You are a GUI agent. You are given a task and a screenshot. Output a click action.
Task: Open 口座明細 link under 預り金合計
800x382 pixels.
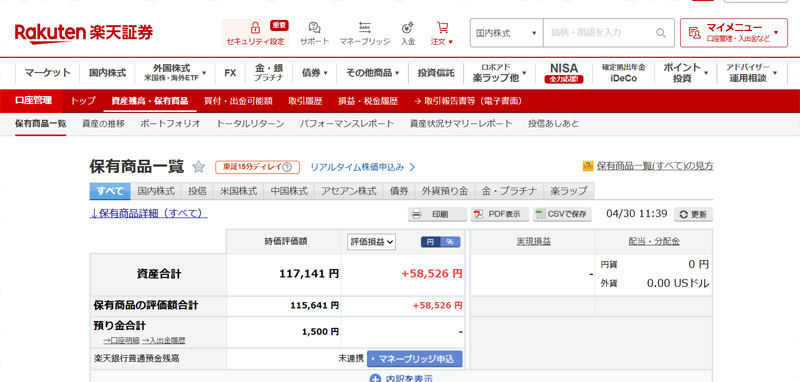(121, 341)
